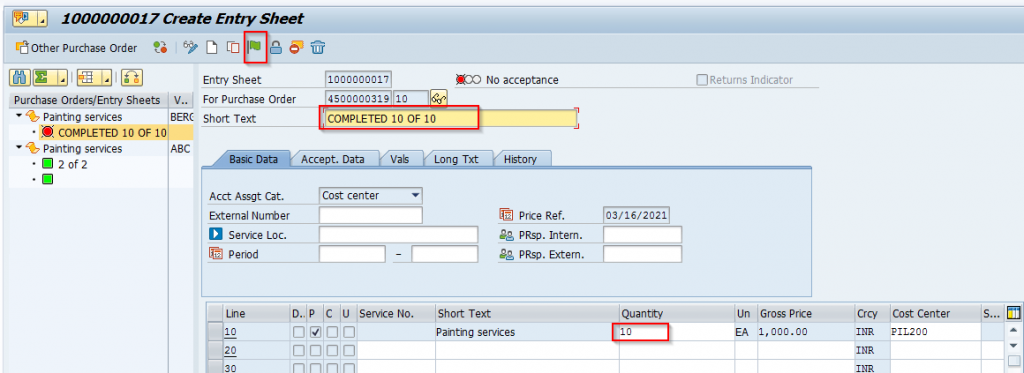The height and width of the screenshot is (373, 1024).
Task: Open table column configuration icon
Action: pyautogui.click(x=1014, y=314)
